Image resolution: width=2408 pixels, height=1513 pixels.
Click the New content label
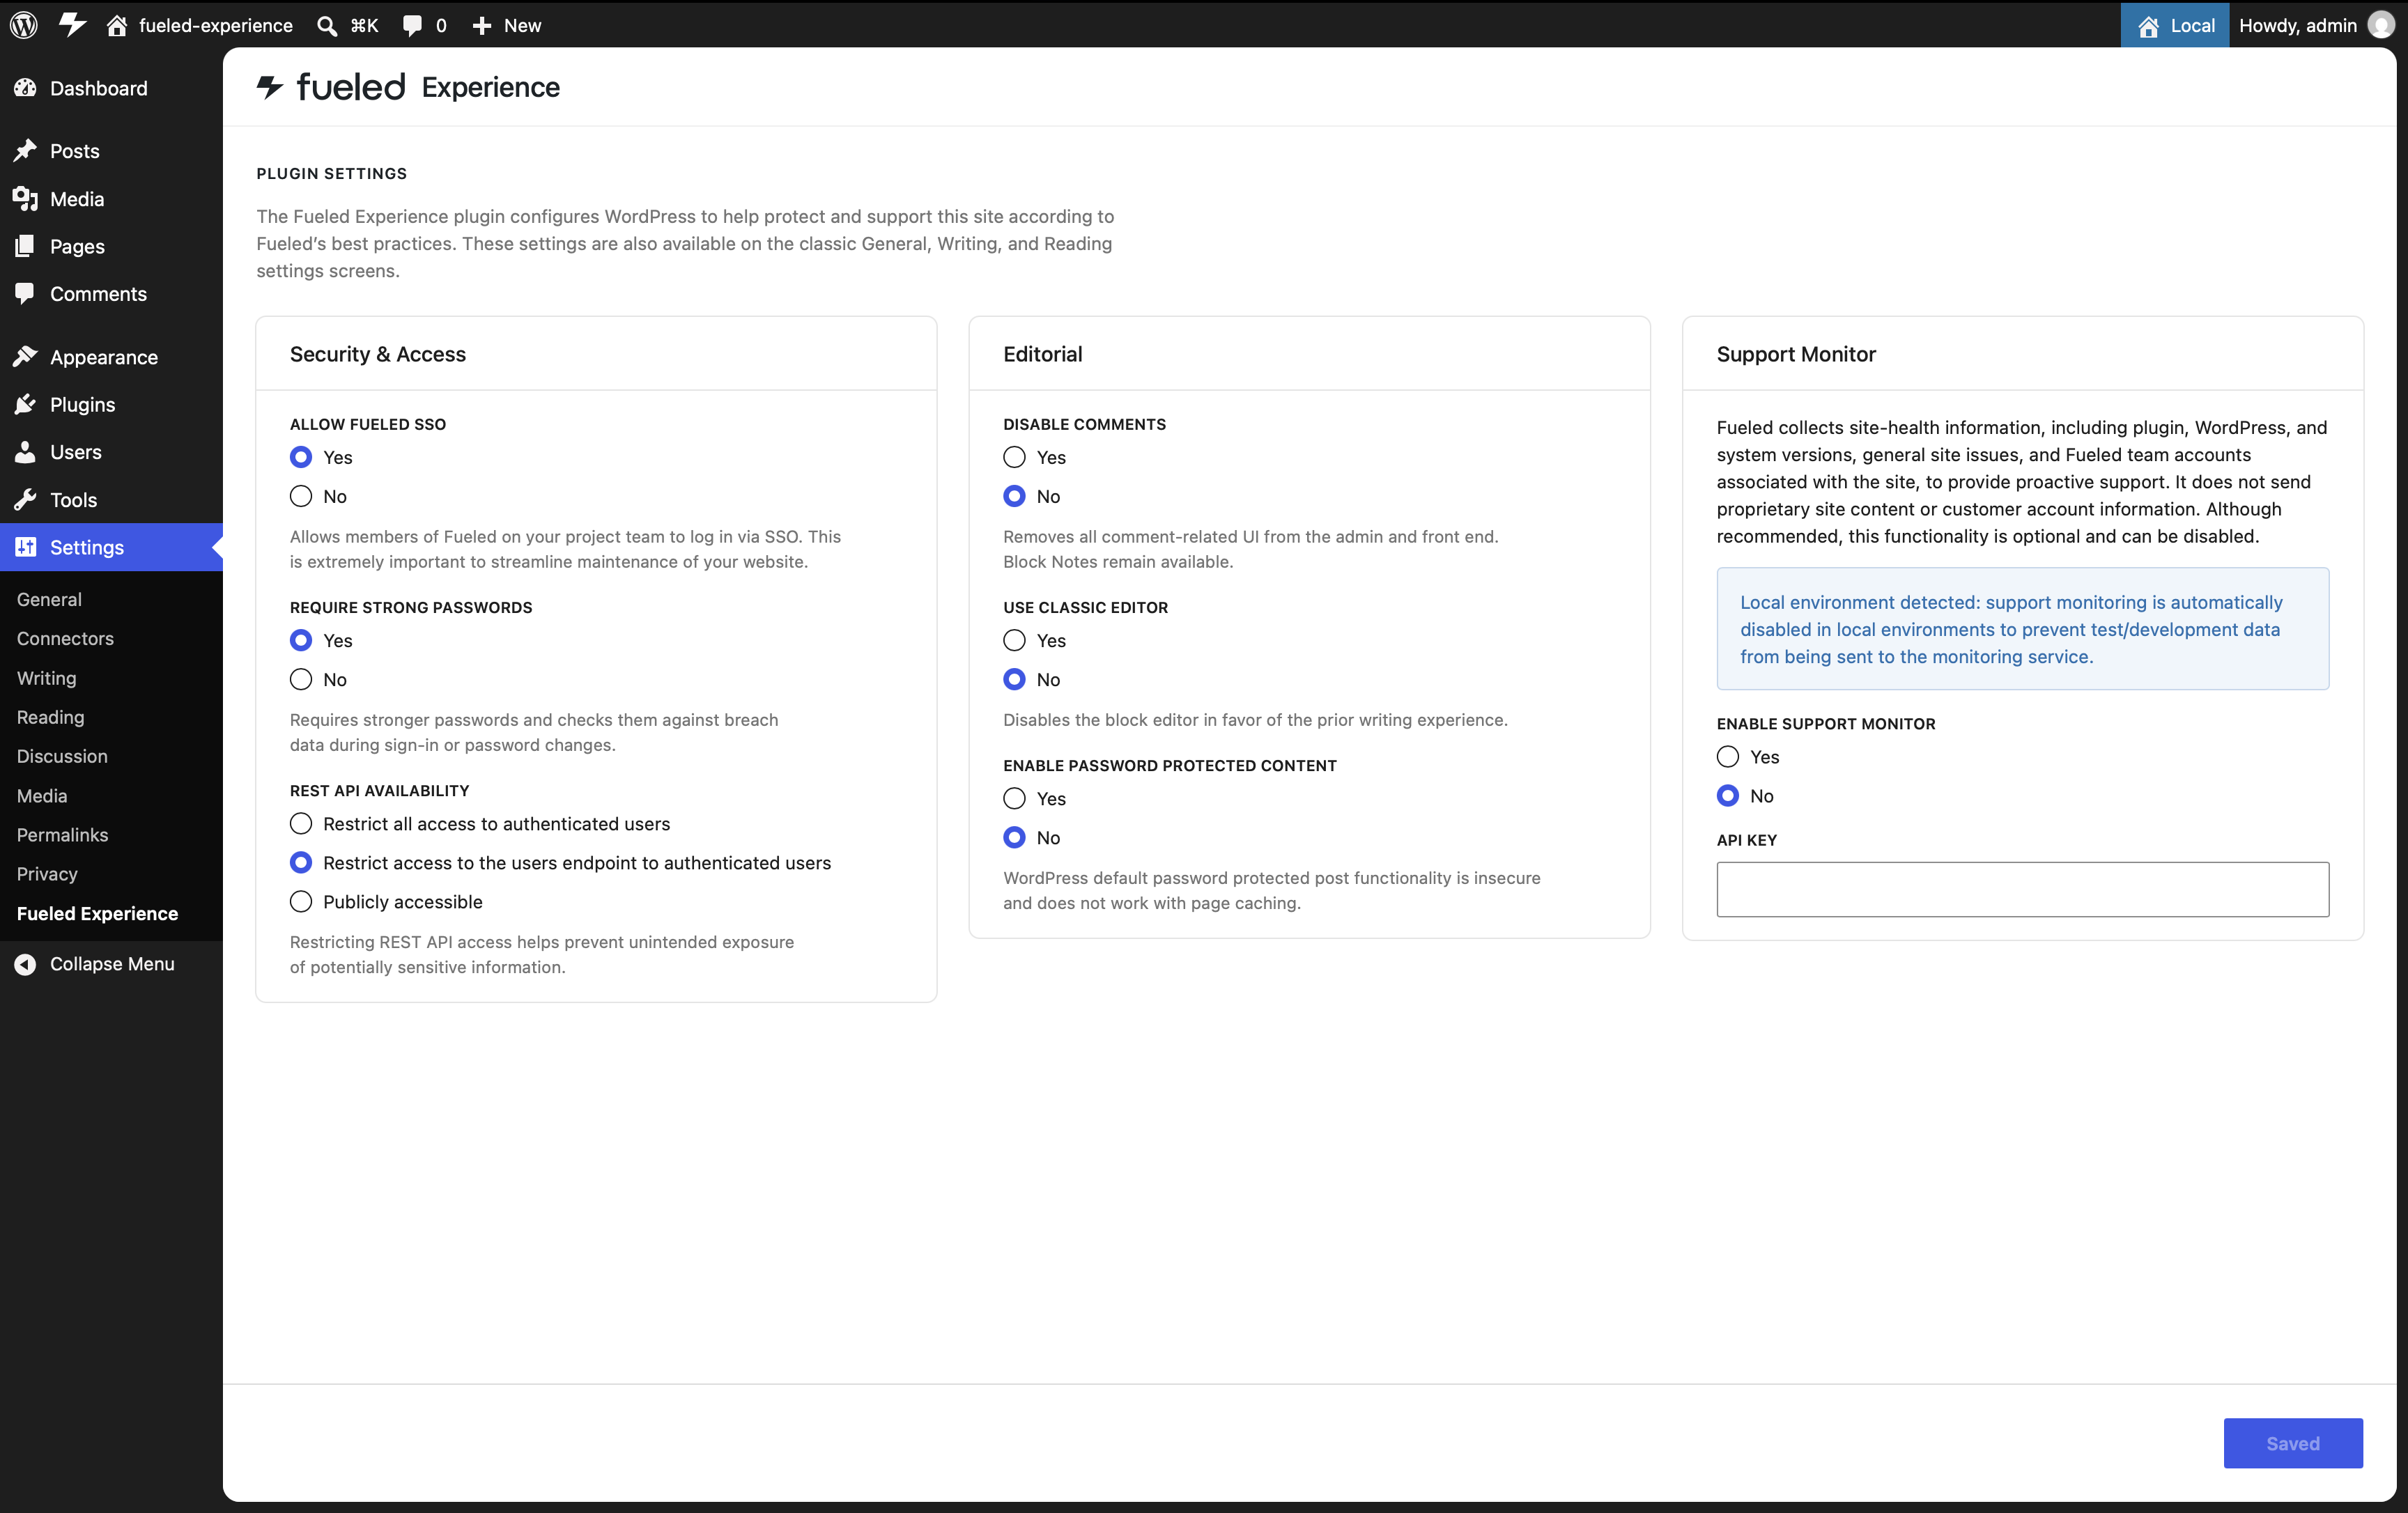[522, 25]
